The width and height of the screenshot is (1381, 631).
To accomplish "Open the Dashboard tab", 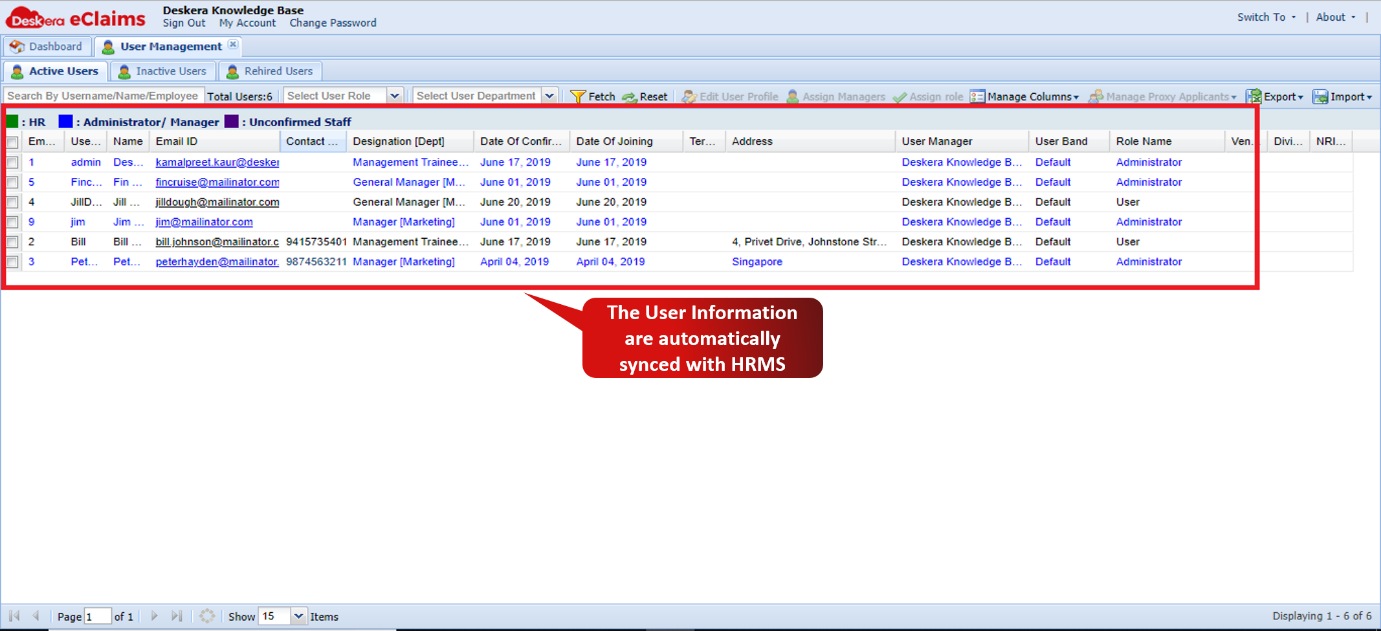I will pyautogui.click(x=46, y=45).
